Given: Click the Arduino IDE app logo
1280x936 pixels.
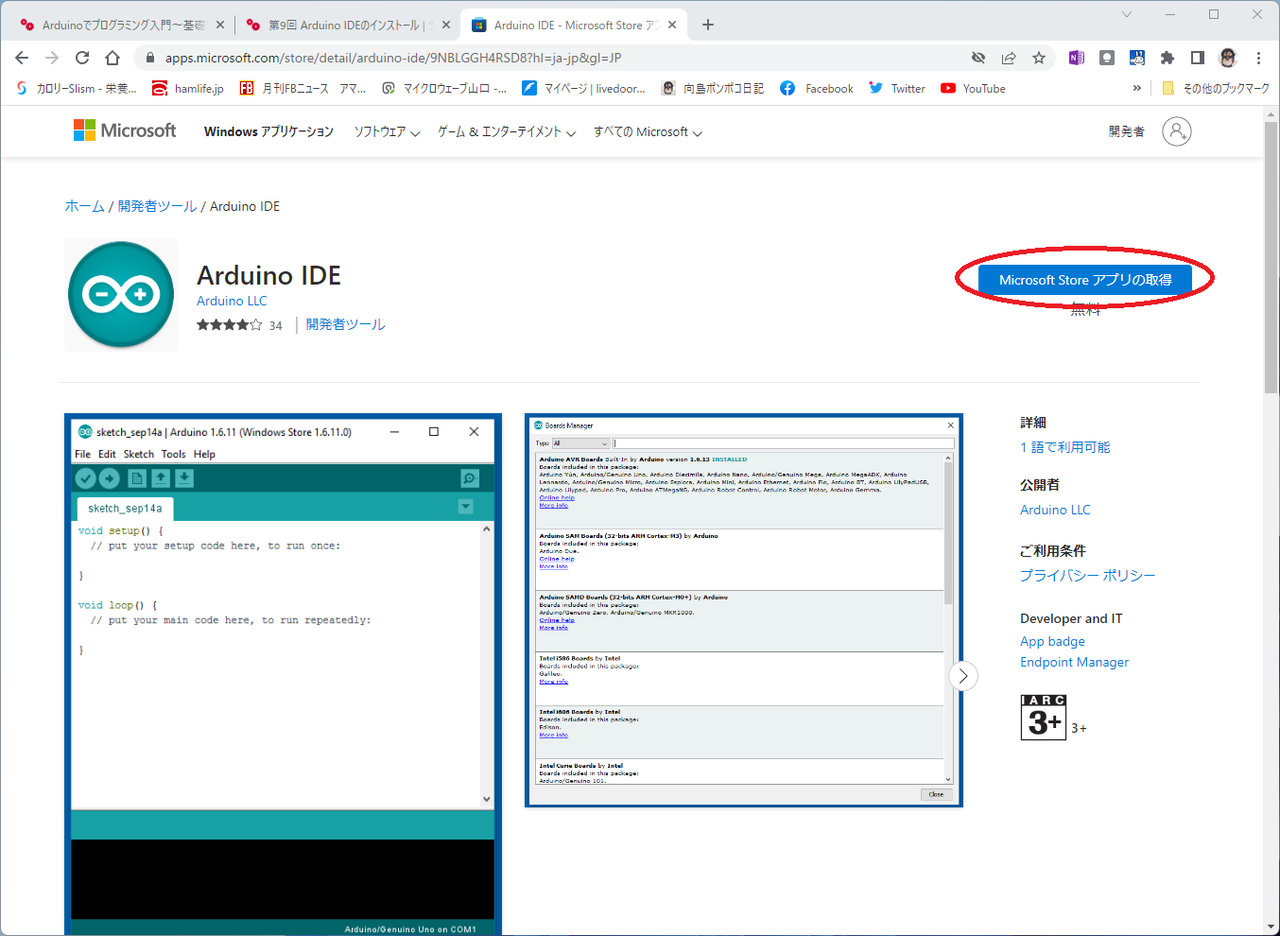Looking at the screenshot, I should pyautogui.click(x=121, y=295).
